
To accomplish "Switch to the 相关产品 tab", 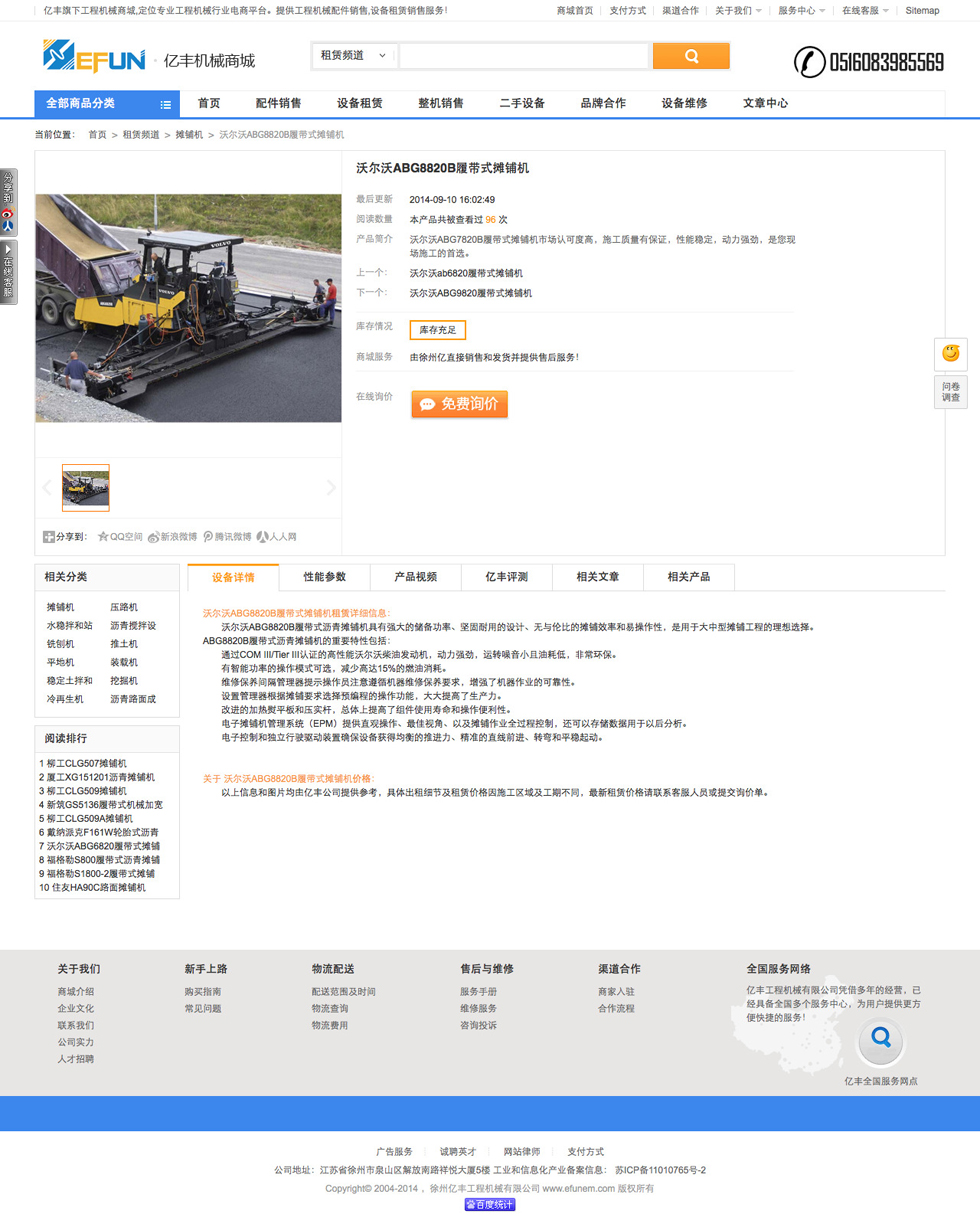I will coord(689,577).
